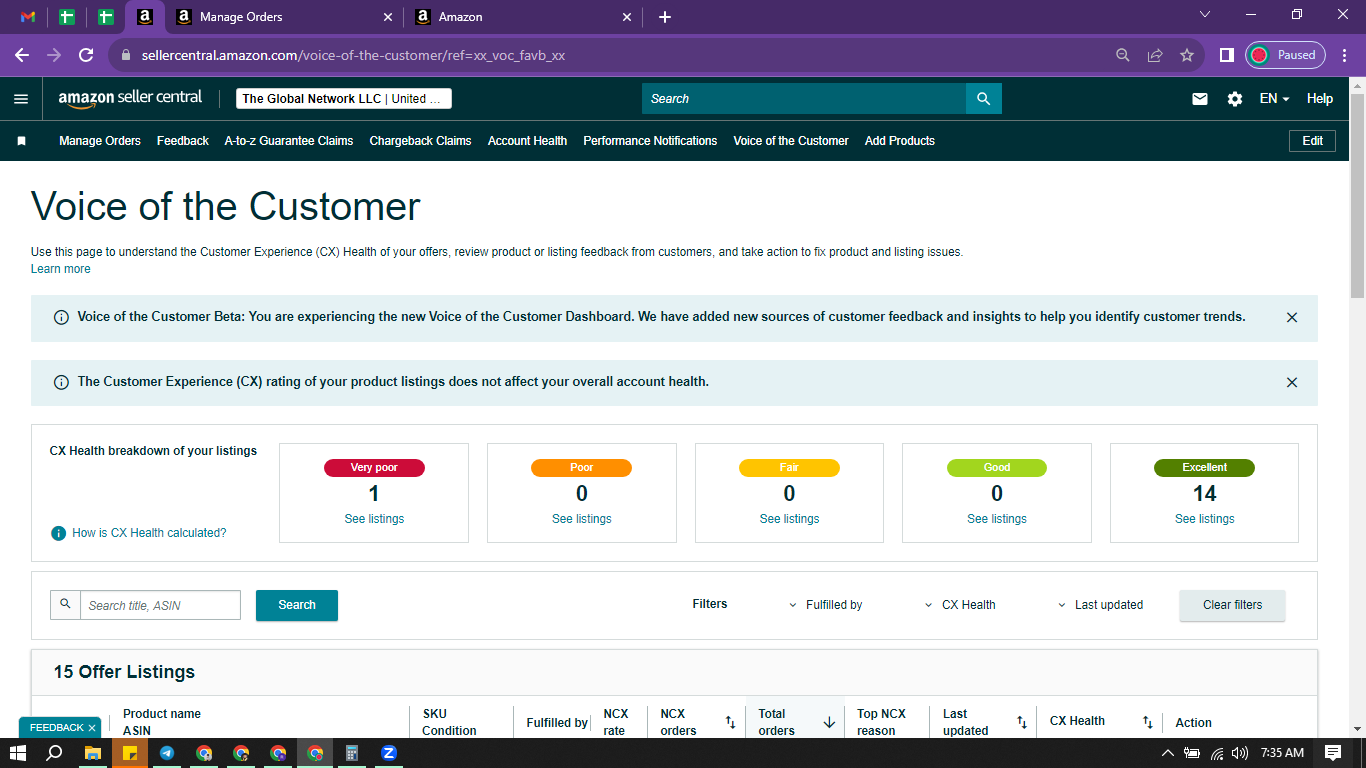Click the page vertical scrollbar
The height and width of the screenshot is (768, 1366).
coord(1357,195)
